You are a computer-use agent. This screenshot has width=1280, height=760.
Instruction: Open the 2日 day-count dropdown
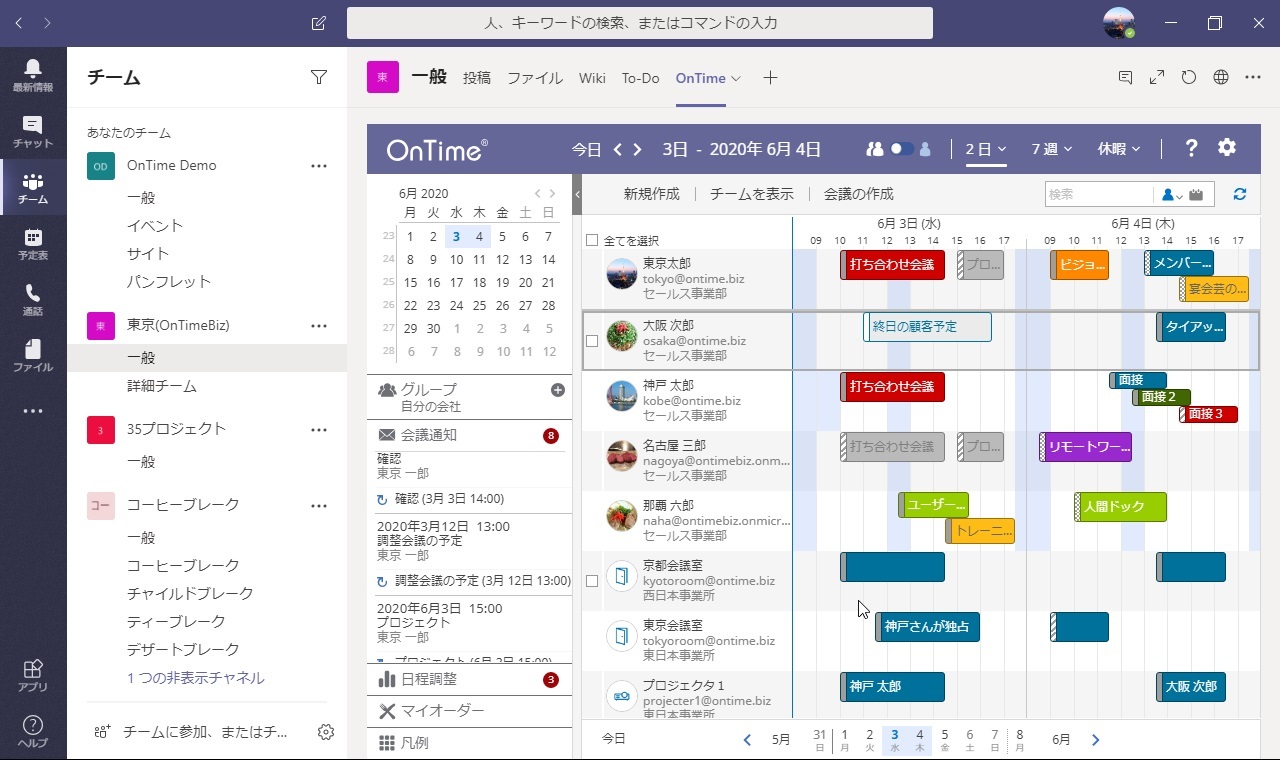coord(986,149)
